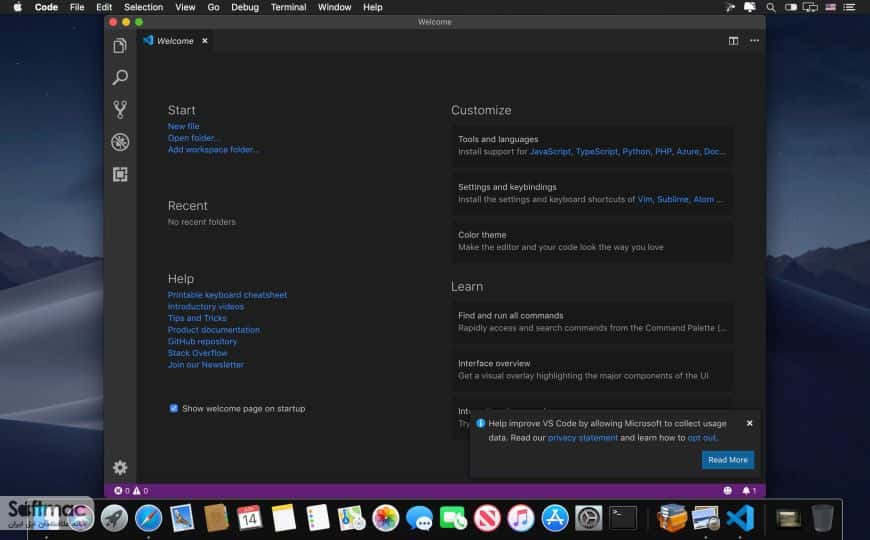
Task: Open System Preferences from the dock
Action: pos(589,518)
